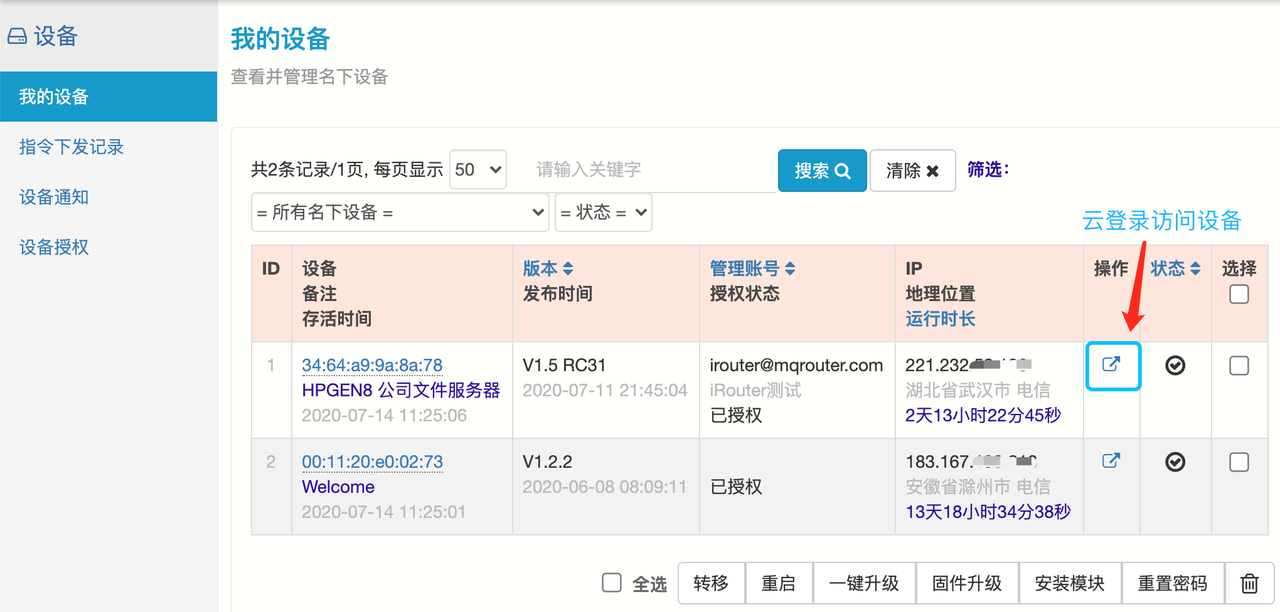Sort by 管理账号 column arrows

click(790, 269)
